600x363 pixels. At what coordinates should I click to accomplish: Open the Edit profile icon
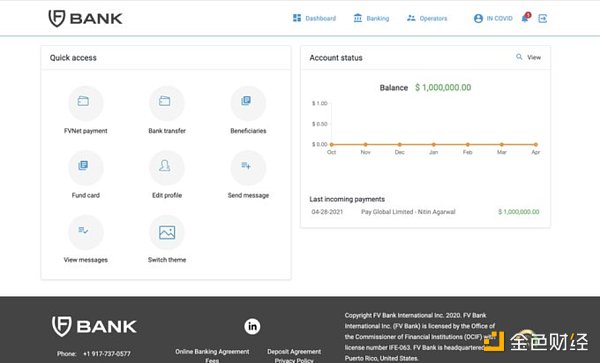tap(166, 168)
